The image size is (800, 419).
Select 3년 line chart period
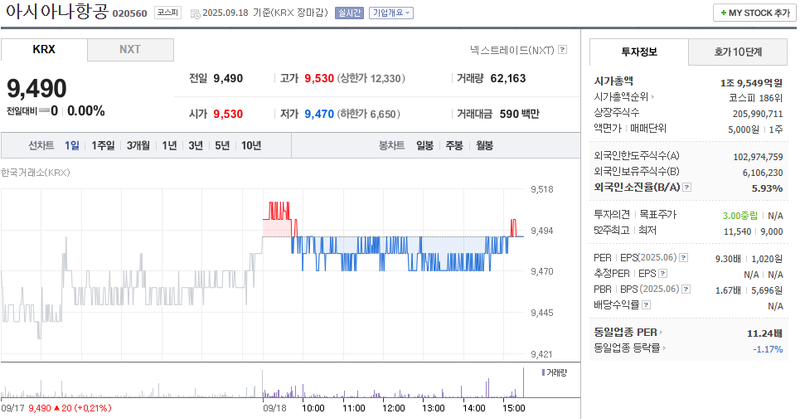(x=196, y=145)
